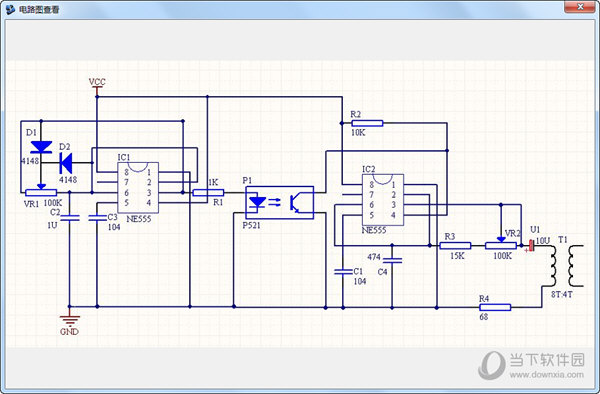Select the C1 104 capacitor
This screenshot has height=394, width=600.
[343, 272]
